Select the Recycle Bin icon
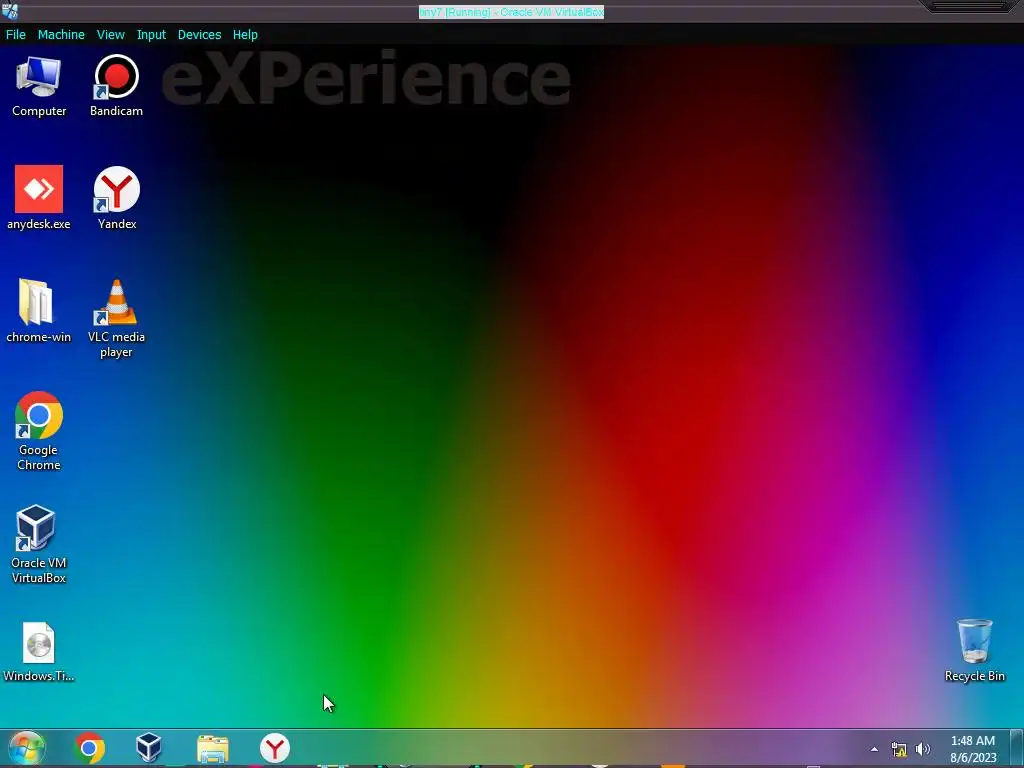Screen dimensions: 1024x768 974,650
